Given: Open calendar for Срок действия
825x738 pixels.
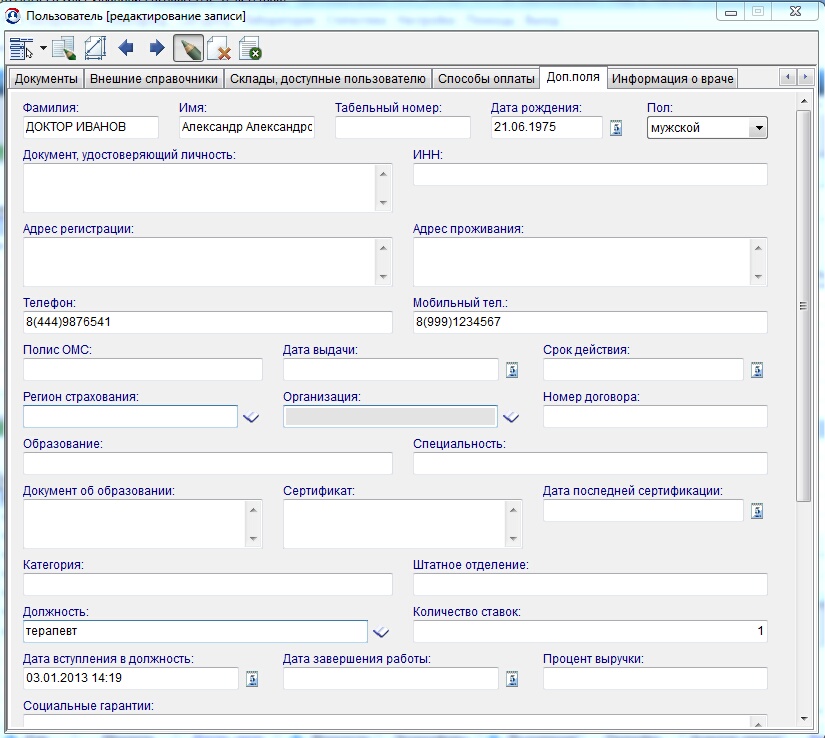Looking at the screenshot, I should tap(757, 370).
